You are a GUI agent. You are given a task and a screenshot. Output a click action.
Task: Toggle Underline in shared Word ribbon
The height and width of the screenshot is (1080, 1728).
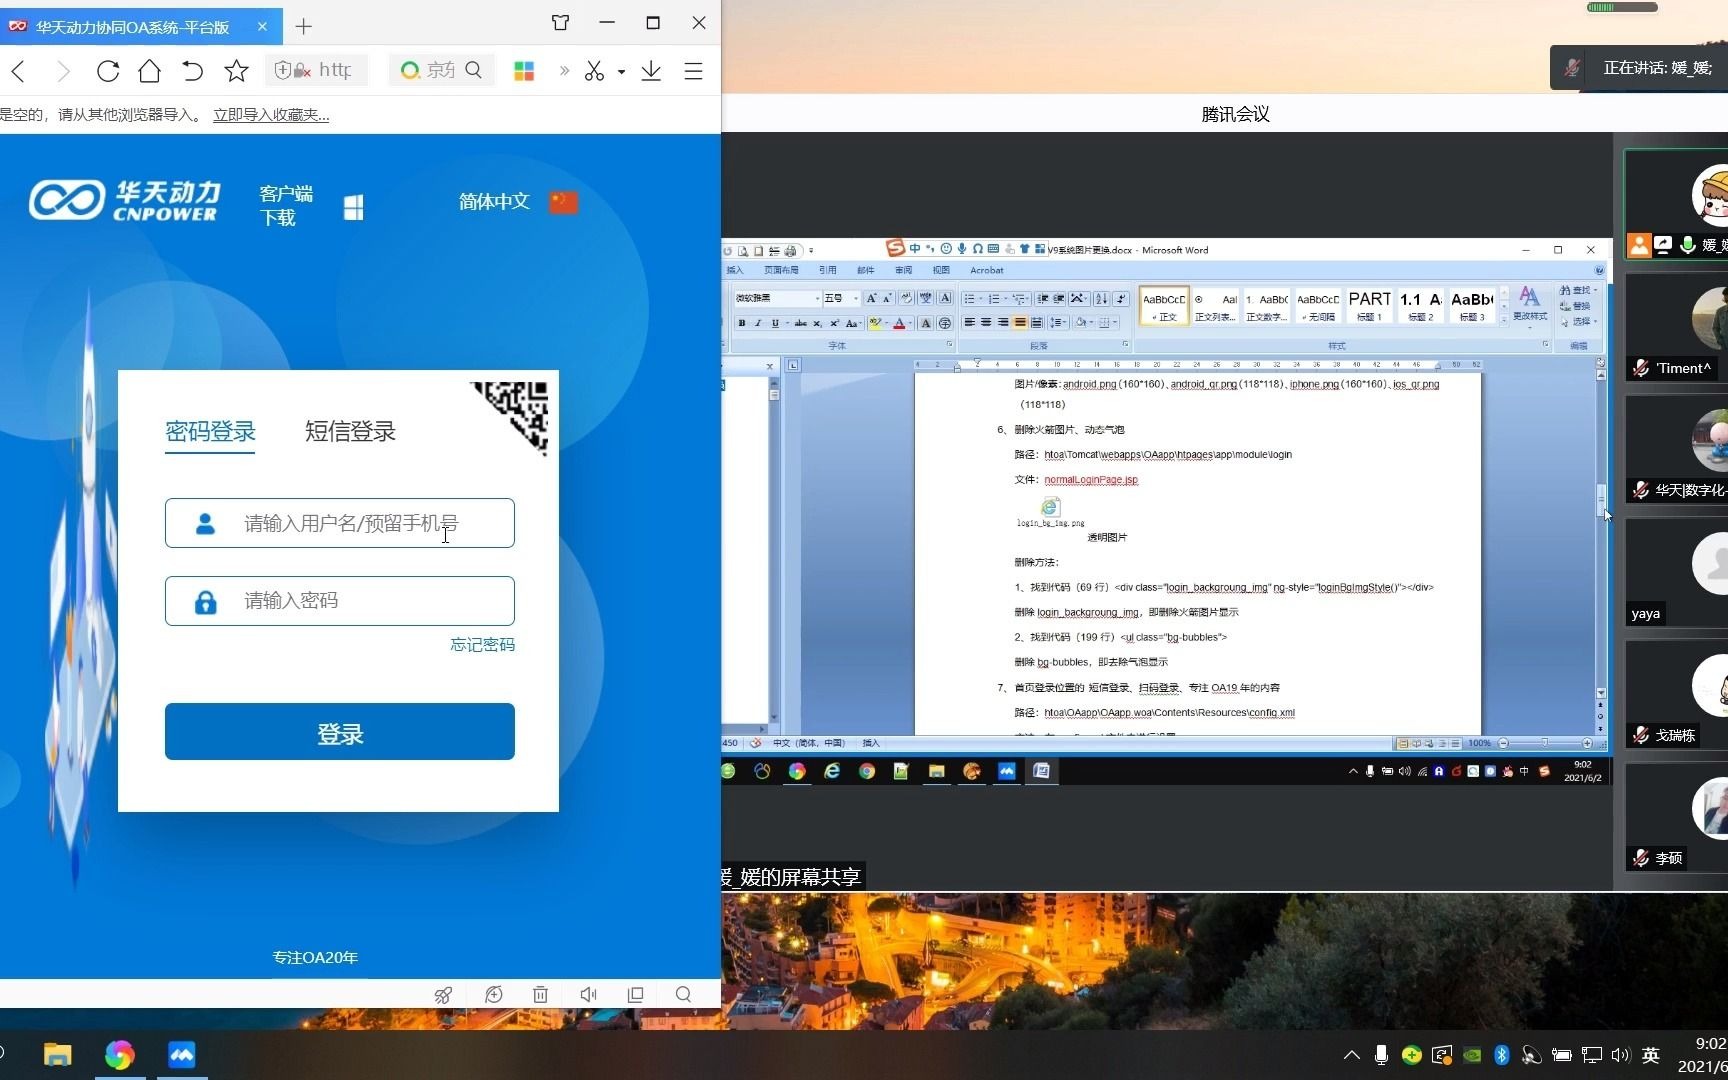(x=775, y=323)
